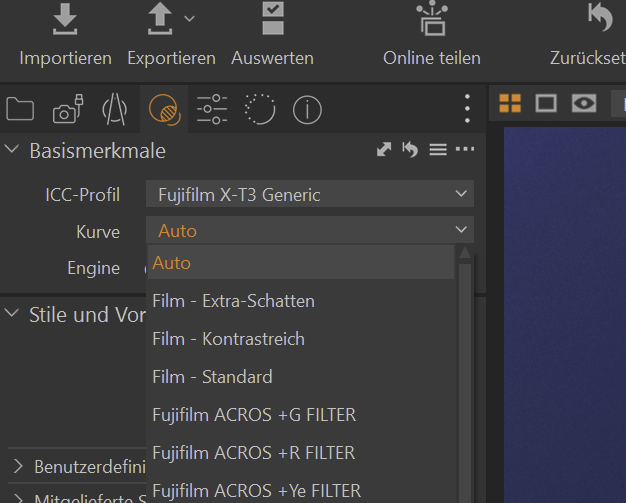Click the Online teilen icon
This screenshot has width=626, height=503.
coord(431,20)
